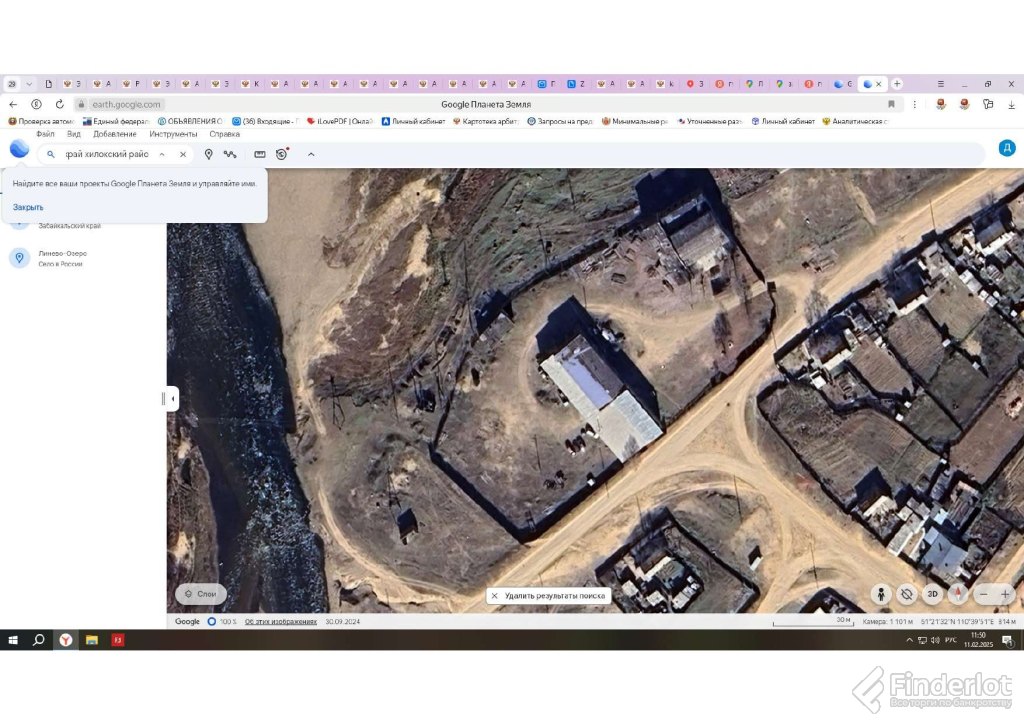1024x724 pixels.
Task: Open the Слои layers button
Action: tap(200, 594)
